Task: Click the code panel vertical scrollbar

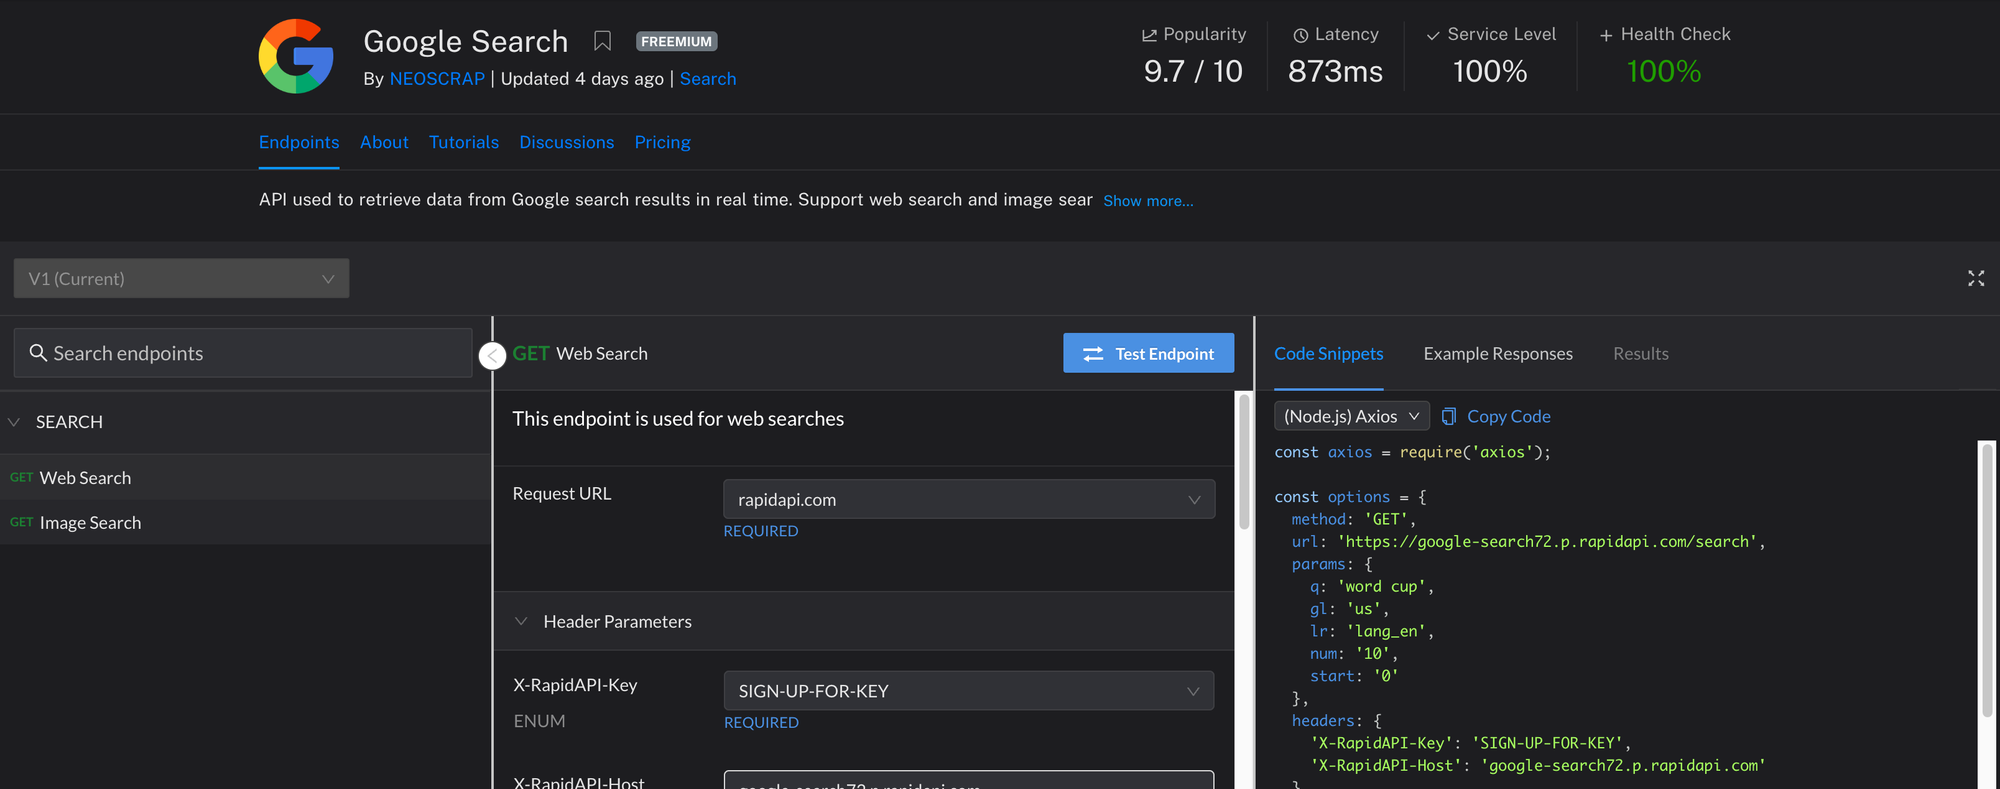Action: click(x=1987, y=580)
